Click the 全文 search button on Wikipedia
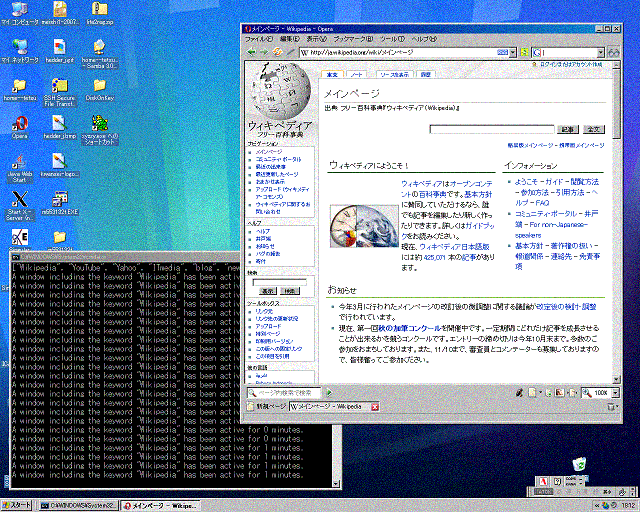The height and width of the screenshot is (512, 640). [594, 129]
